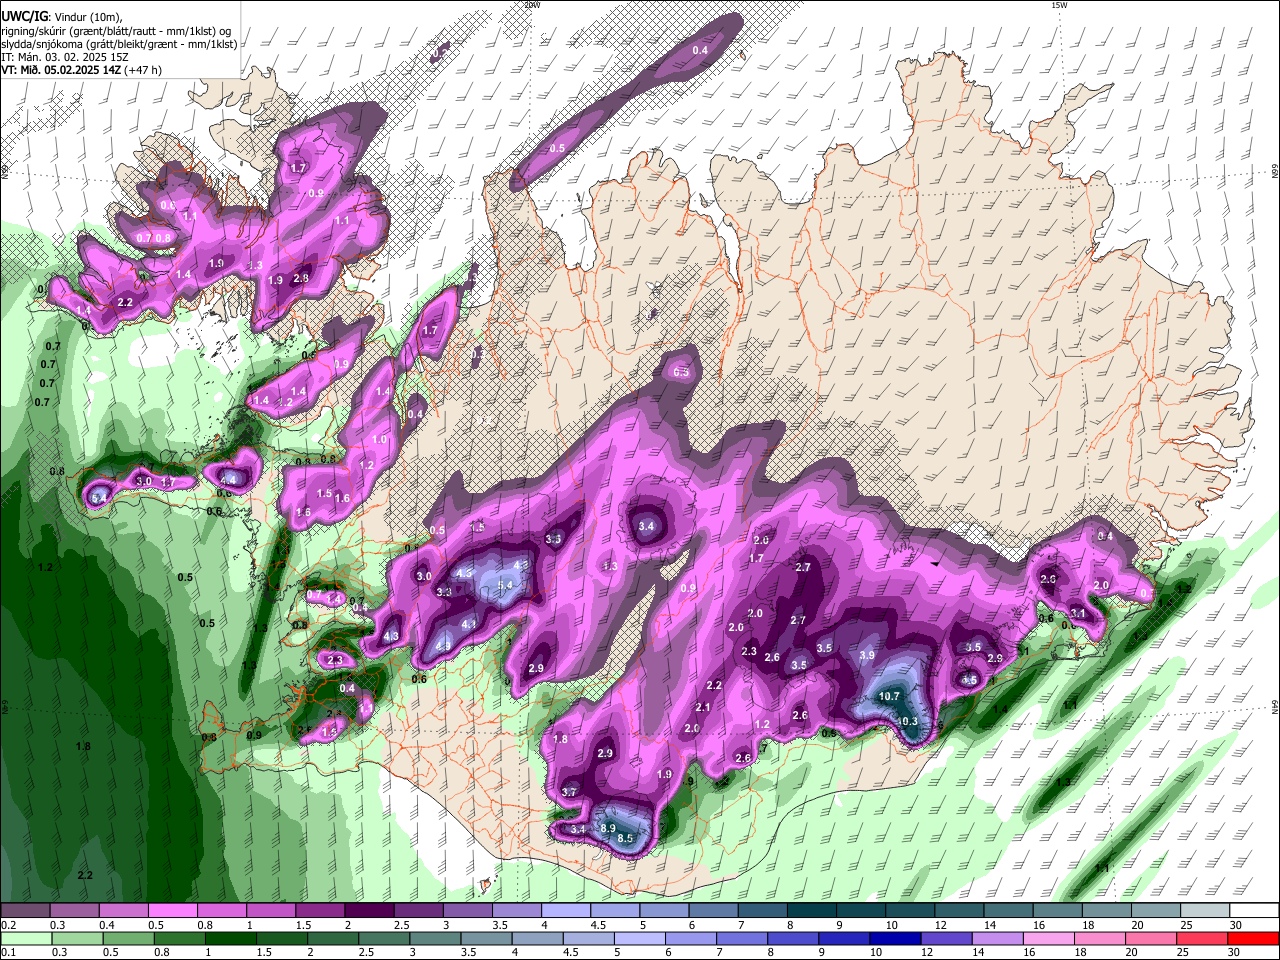
Task: Click the UWC/IG title text
Action: pos(24,17)
